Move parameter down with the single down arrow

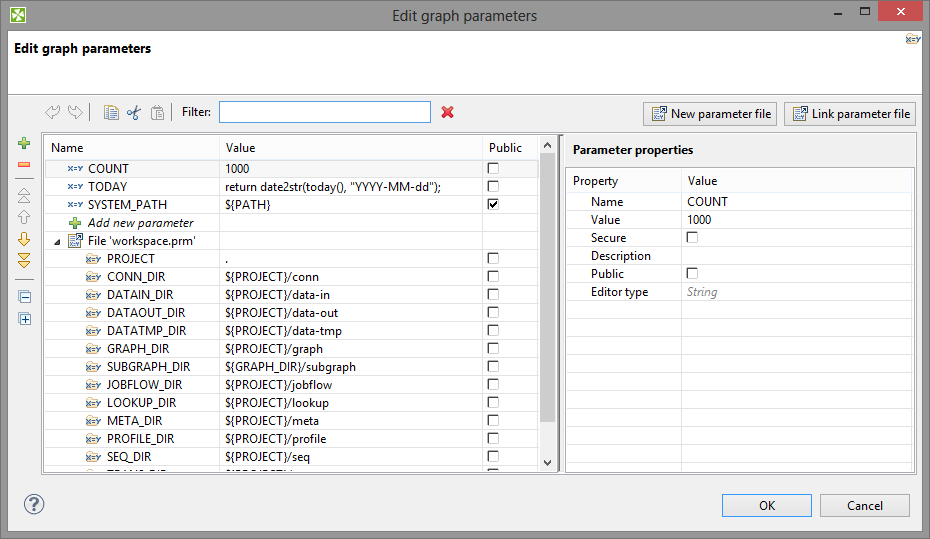pos(24,239)
